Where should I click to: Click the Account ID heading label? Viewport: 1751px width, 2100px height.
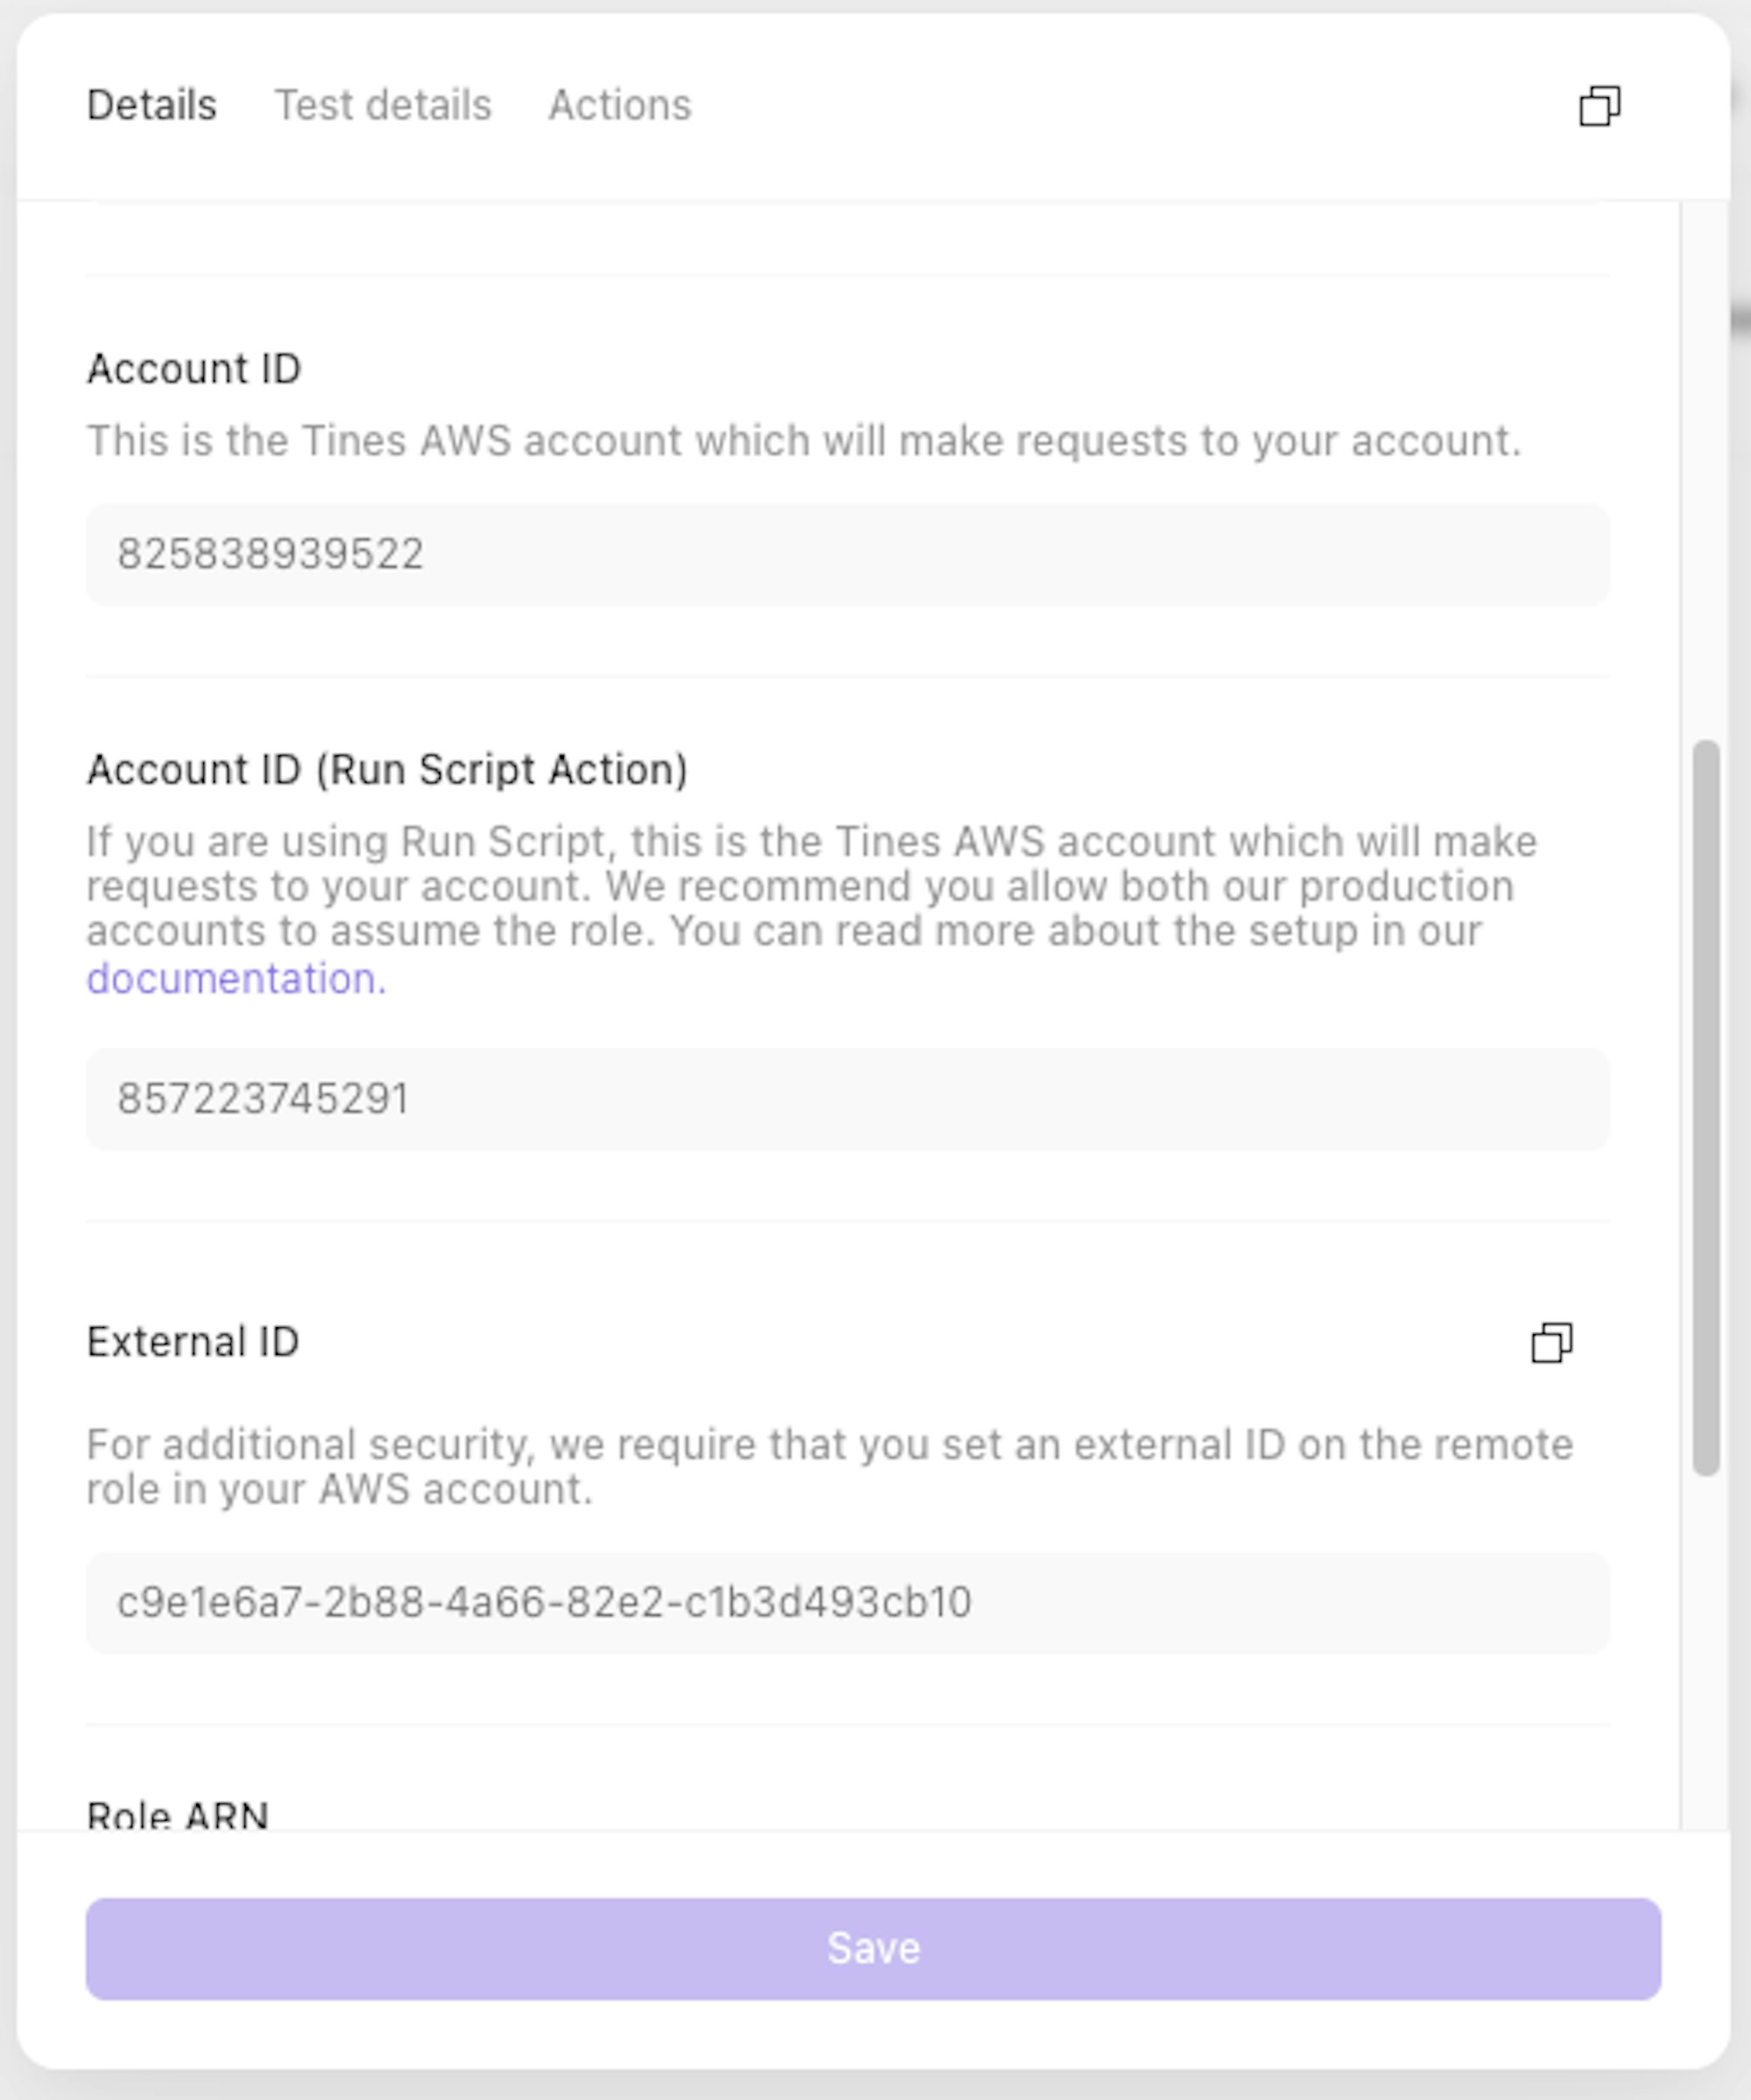pos(194,369)
